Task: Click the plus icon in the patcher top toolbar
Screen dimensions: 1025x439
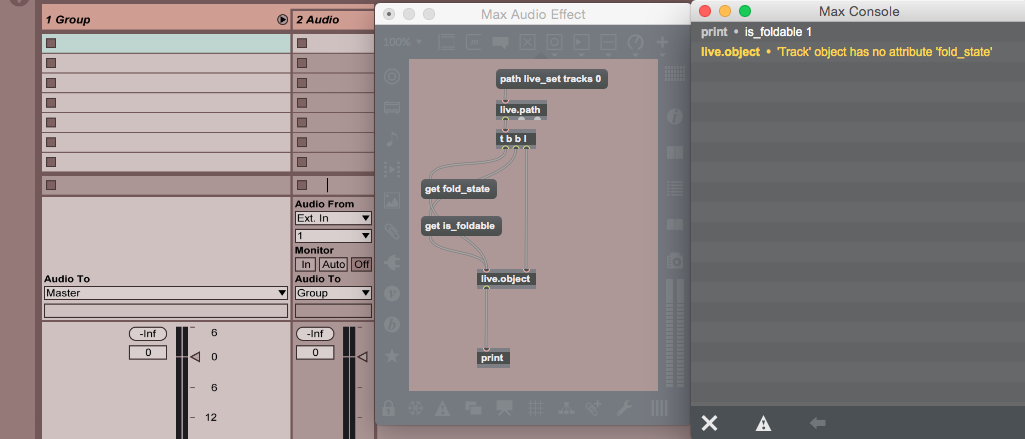Action: pos(662,43)
